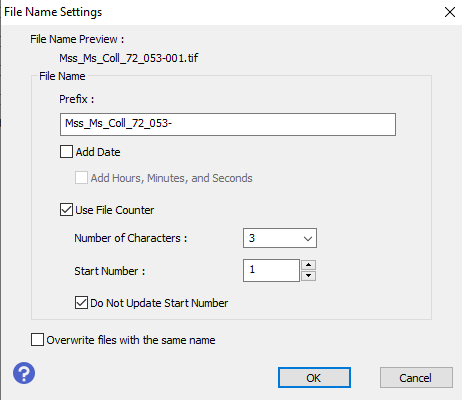Click the Prefix label

(76, 99)
